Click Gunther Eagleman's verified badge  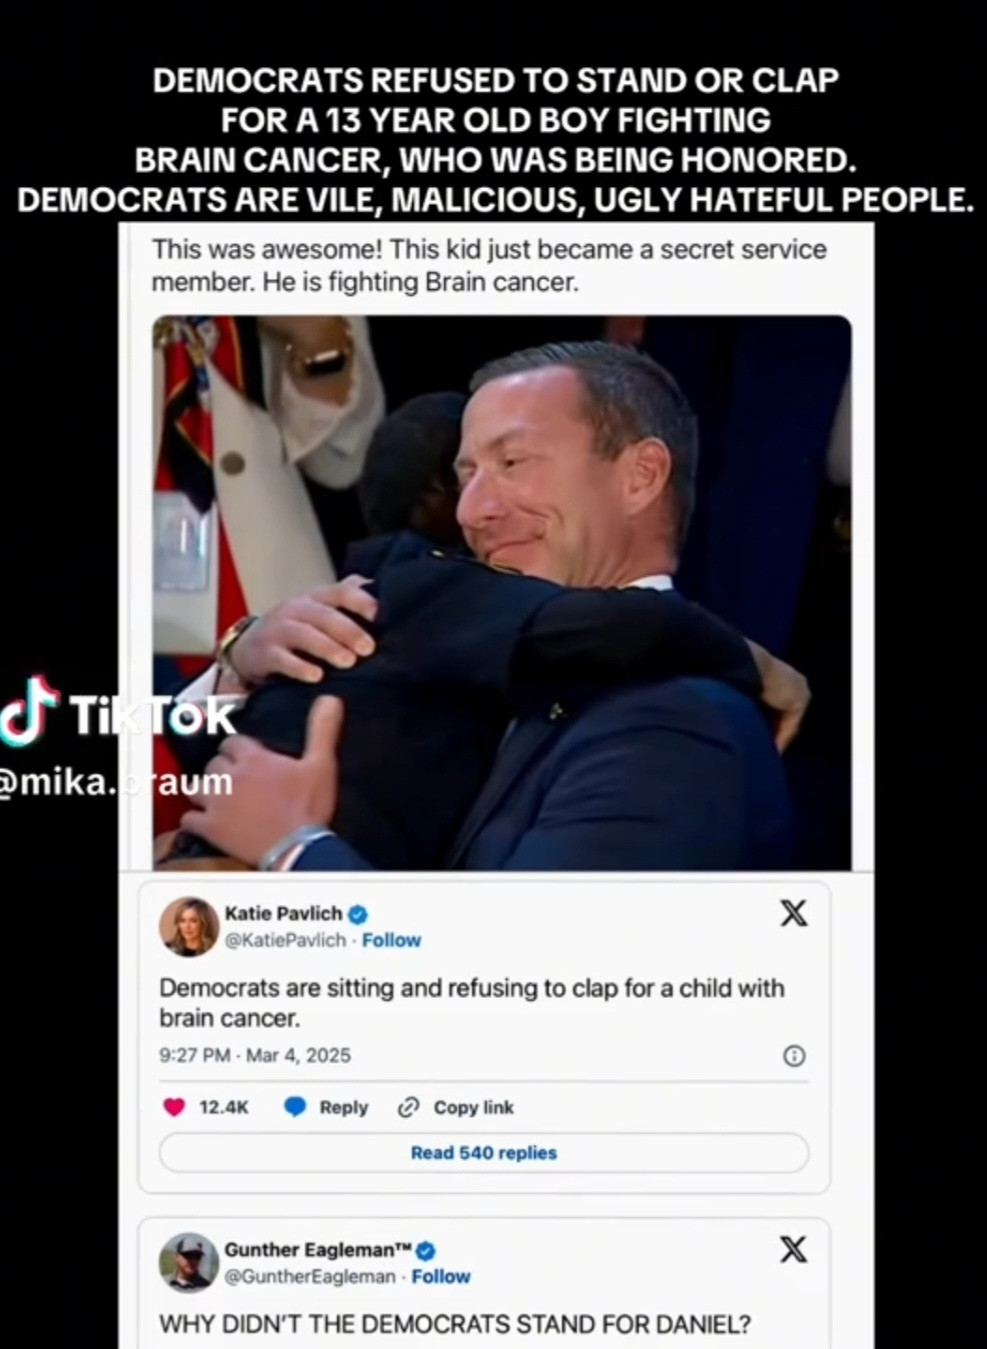tap(425, 1250)
